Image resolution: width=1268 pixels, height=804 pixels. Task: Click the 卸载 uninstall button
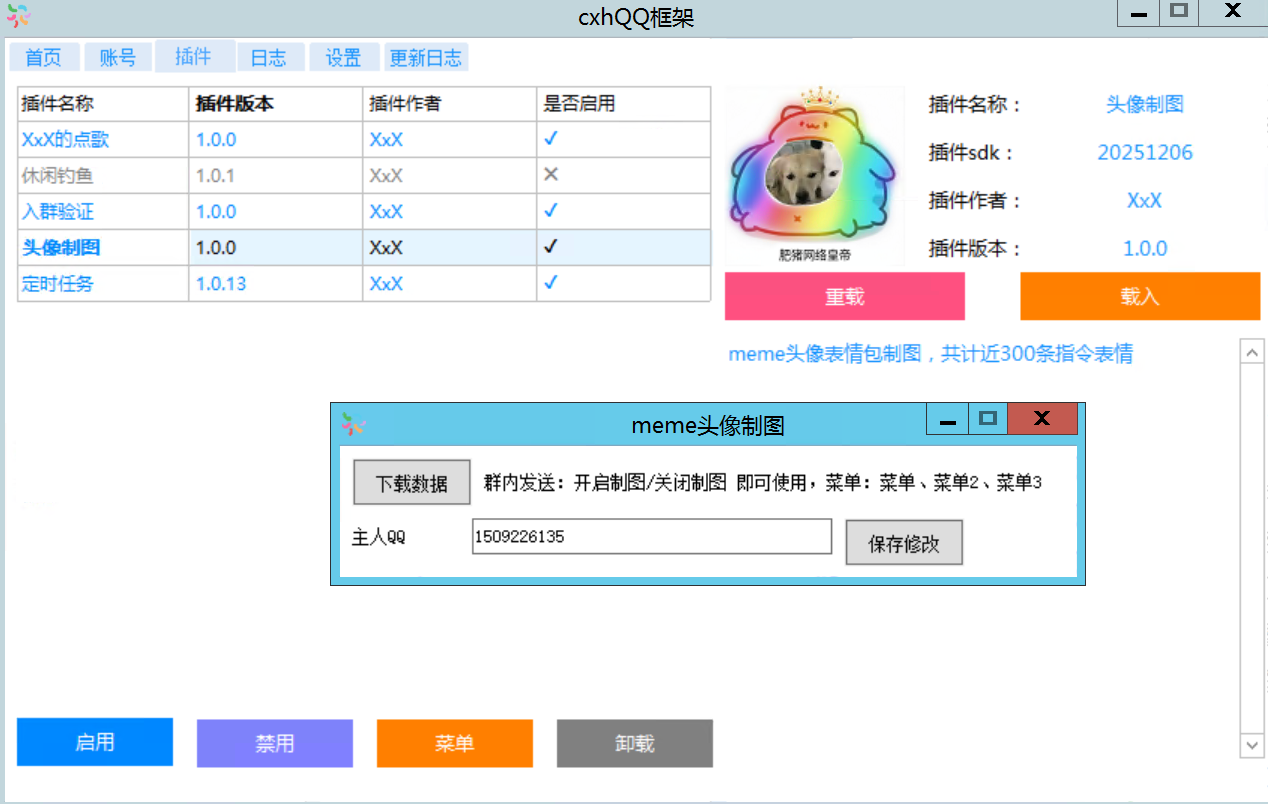[634, 743]
